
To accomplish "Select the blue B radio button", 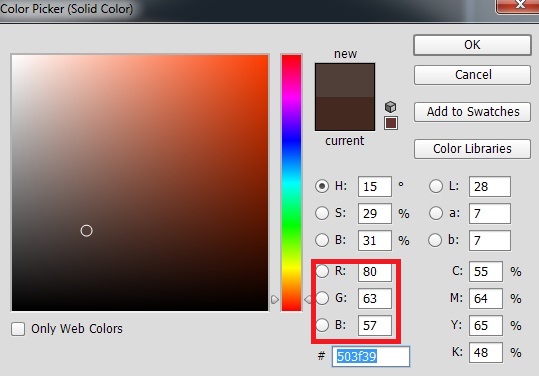I will pos(322,325).
